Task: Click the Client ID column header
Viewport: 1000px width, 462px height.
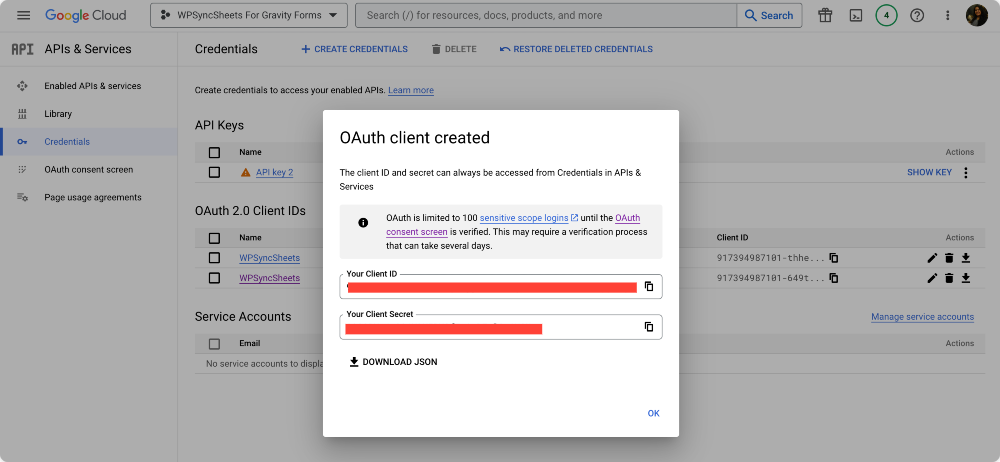Action: pos(732,238)
